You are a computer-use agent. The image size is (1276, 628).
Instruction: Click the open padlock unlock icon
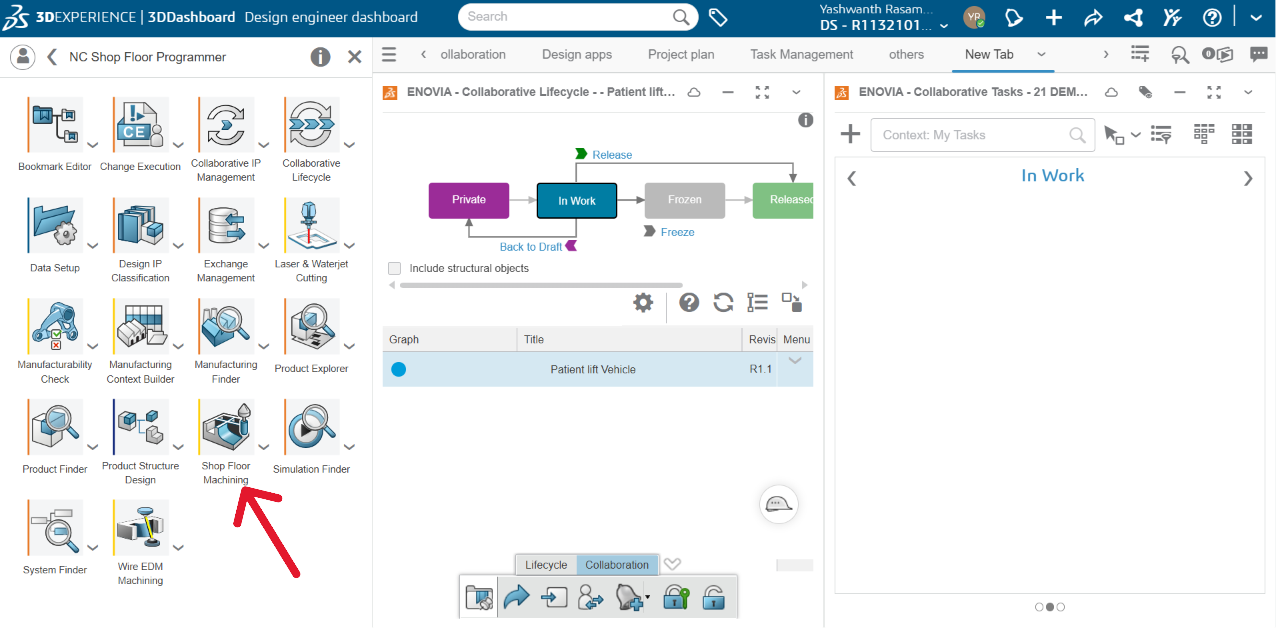pos(712,598)
